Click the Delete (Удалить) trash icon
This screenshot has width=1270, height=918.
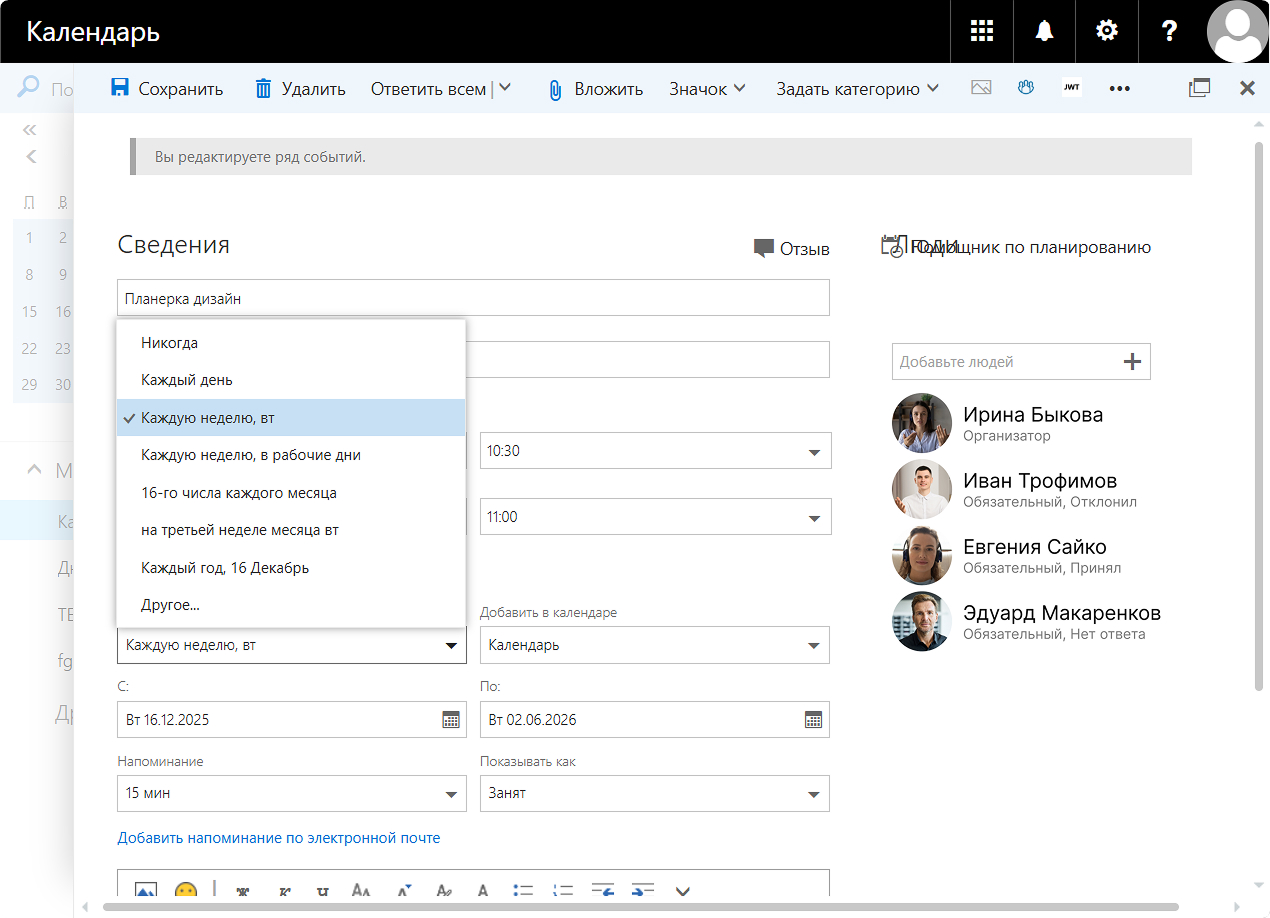(x=263, y=88)
